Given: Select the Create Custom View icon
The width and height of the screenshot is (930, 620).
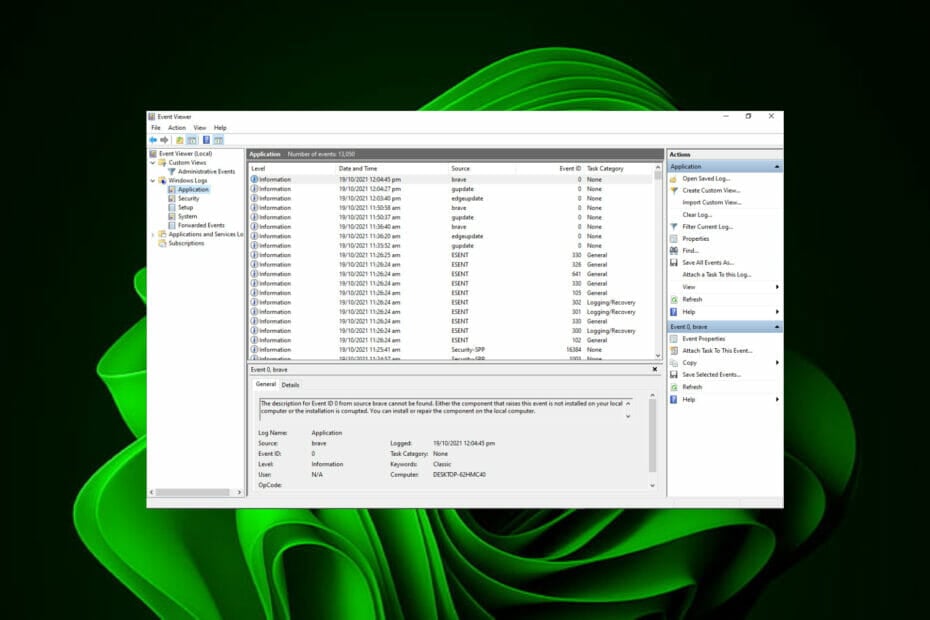Looking at the screenshot, I should click(674, 191).
